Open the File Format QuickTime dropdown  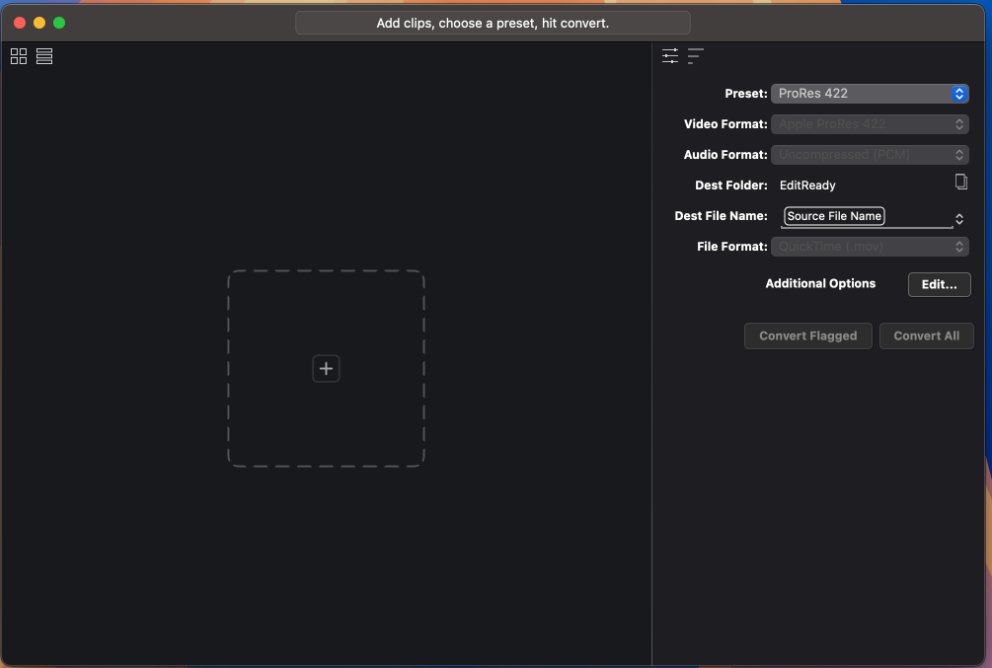pyautogui.click(x=869, y=246)
